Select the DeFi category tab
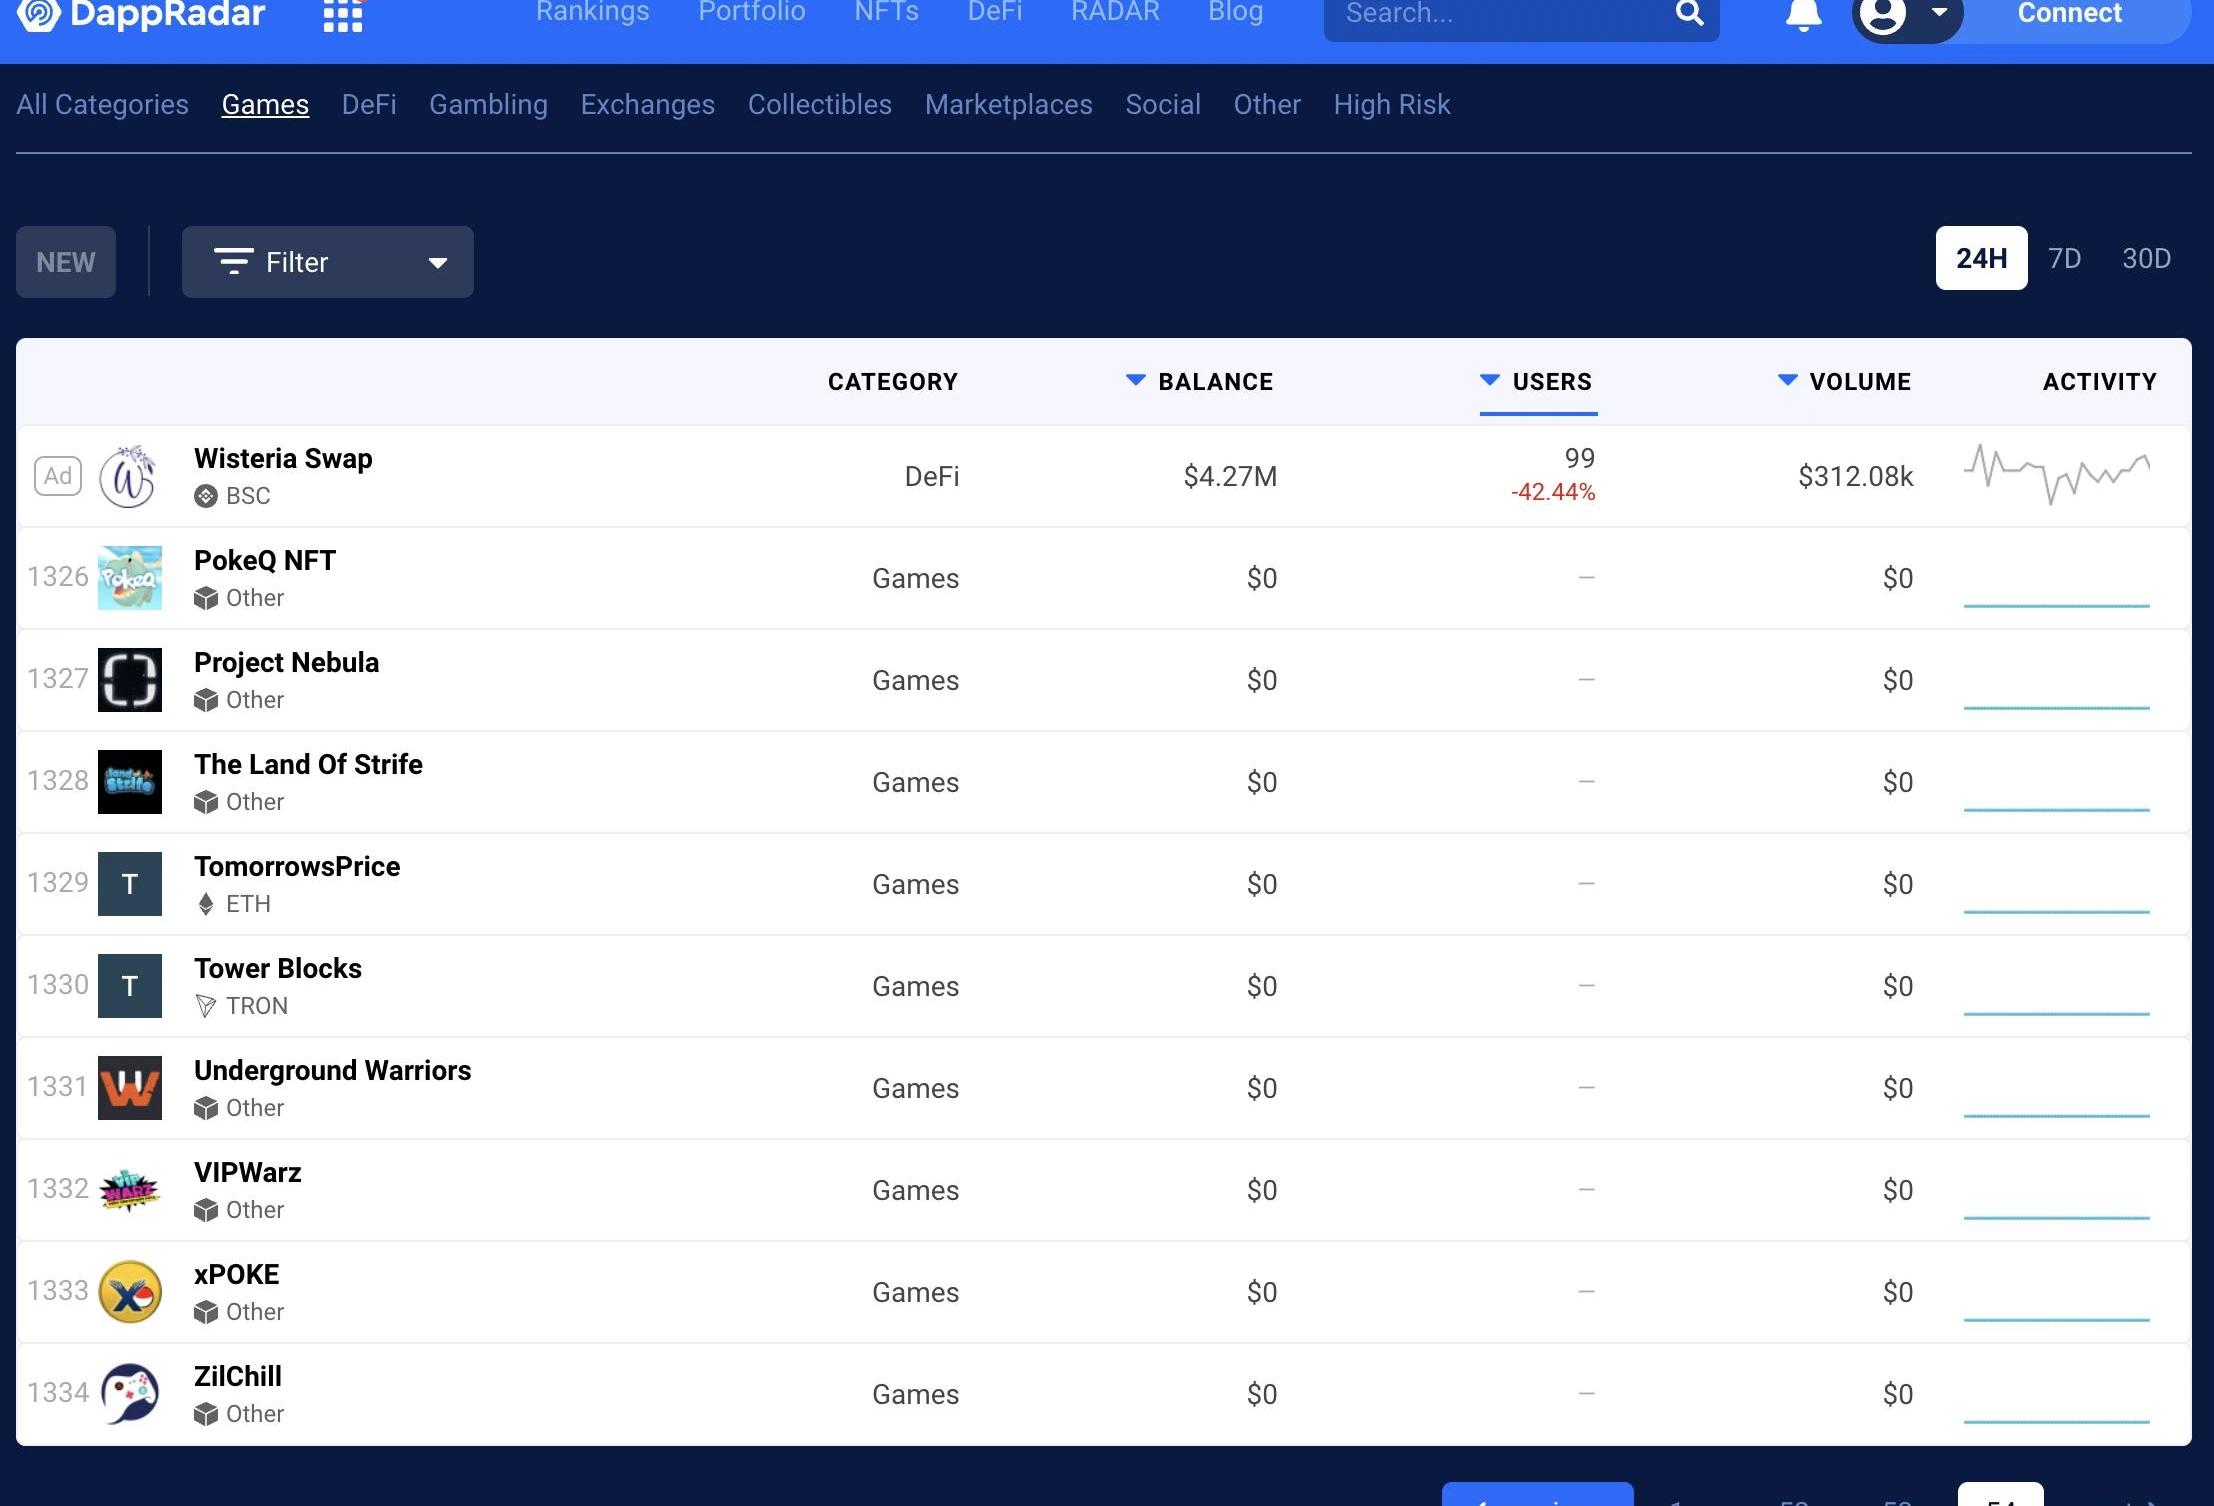Image resolution: width=2214 pixels, height=1506 pixels. click(369, 104)
